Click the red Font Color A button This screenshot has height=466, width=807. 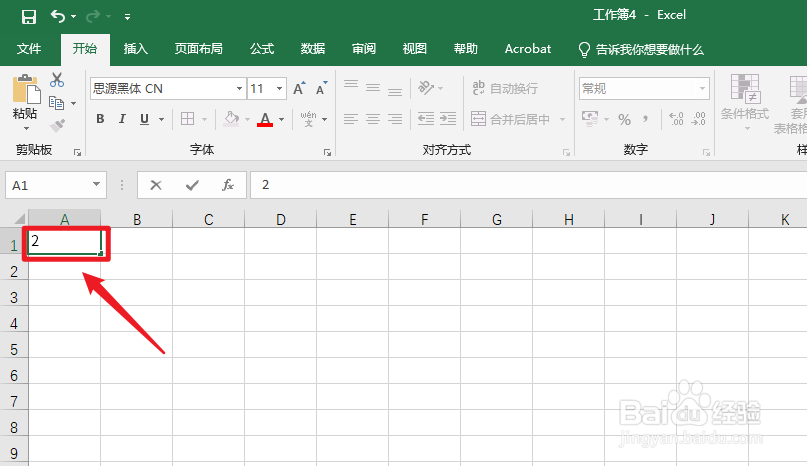pos(265,119)
